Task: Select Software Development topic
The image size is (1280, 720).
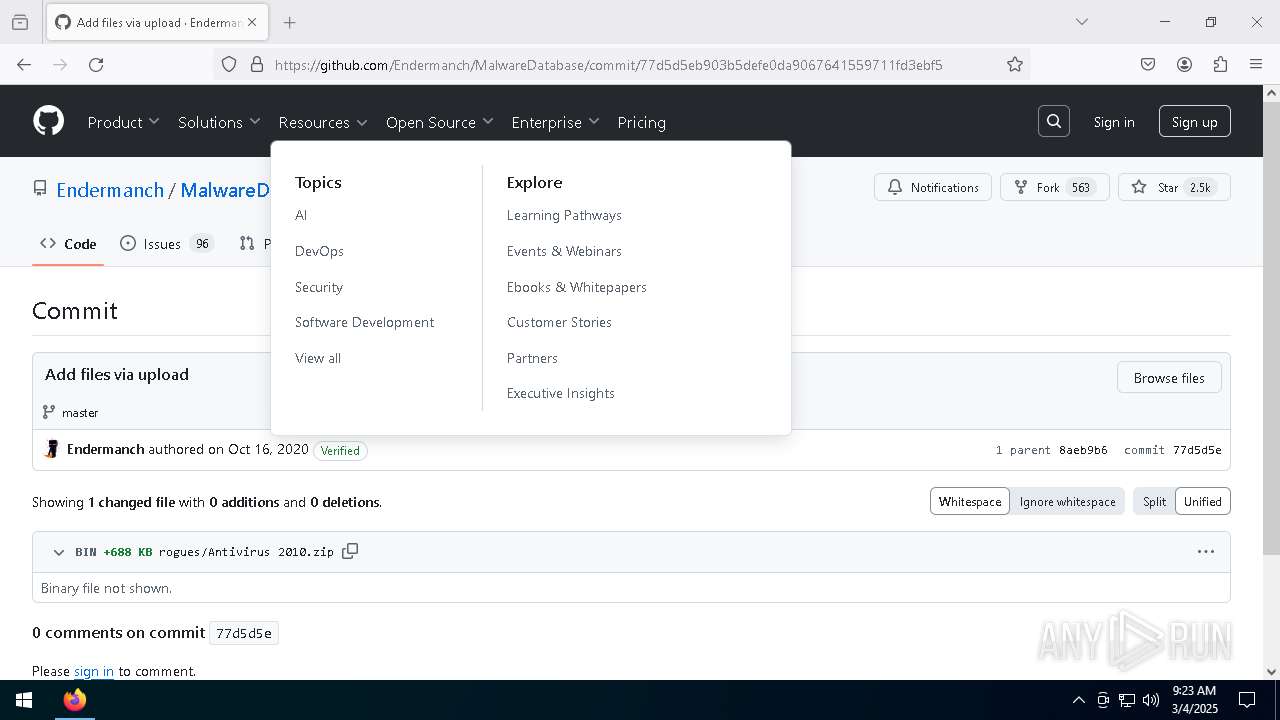Action: (x=364, y=322)
